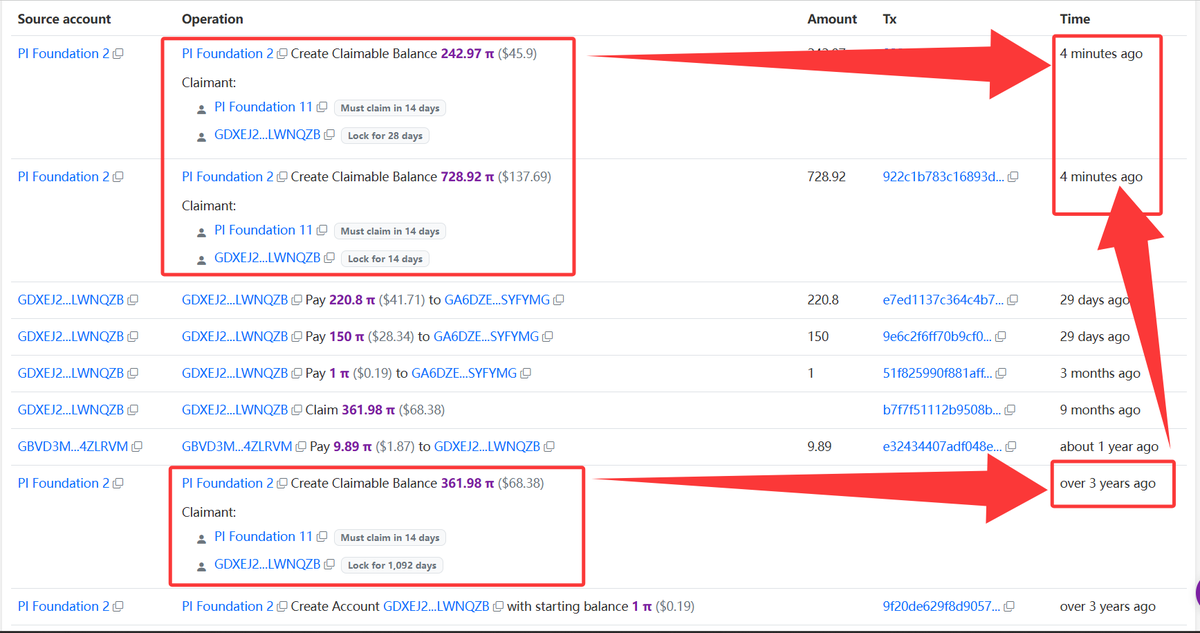Click the 'Source account' column header
This screenshot has height=633, width=1200.
(65, 19)
